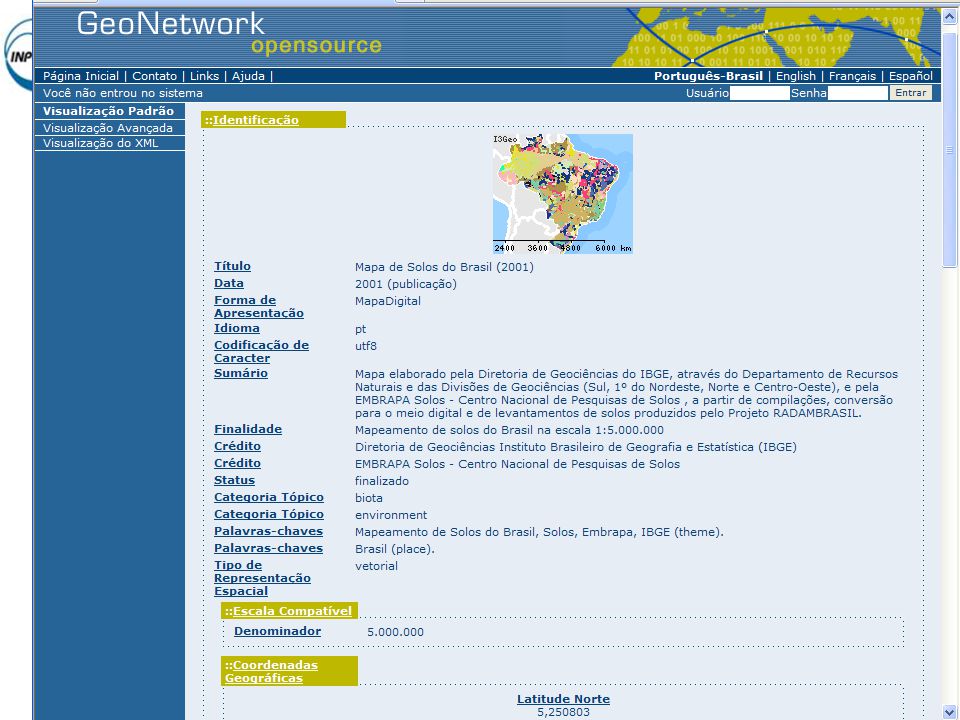
Task: Click the scrollbar up arrow
Action: pyautogui.click(x=950, y=17)
